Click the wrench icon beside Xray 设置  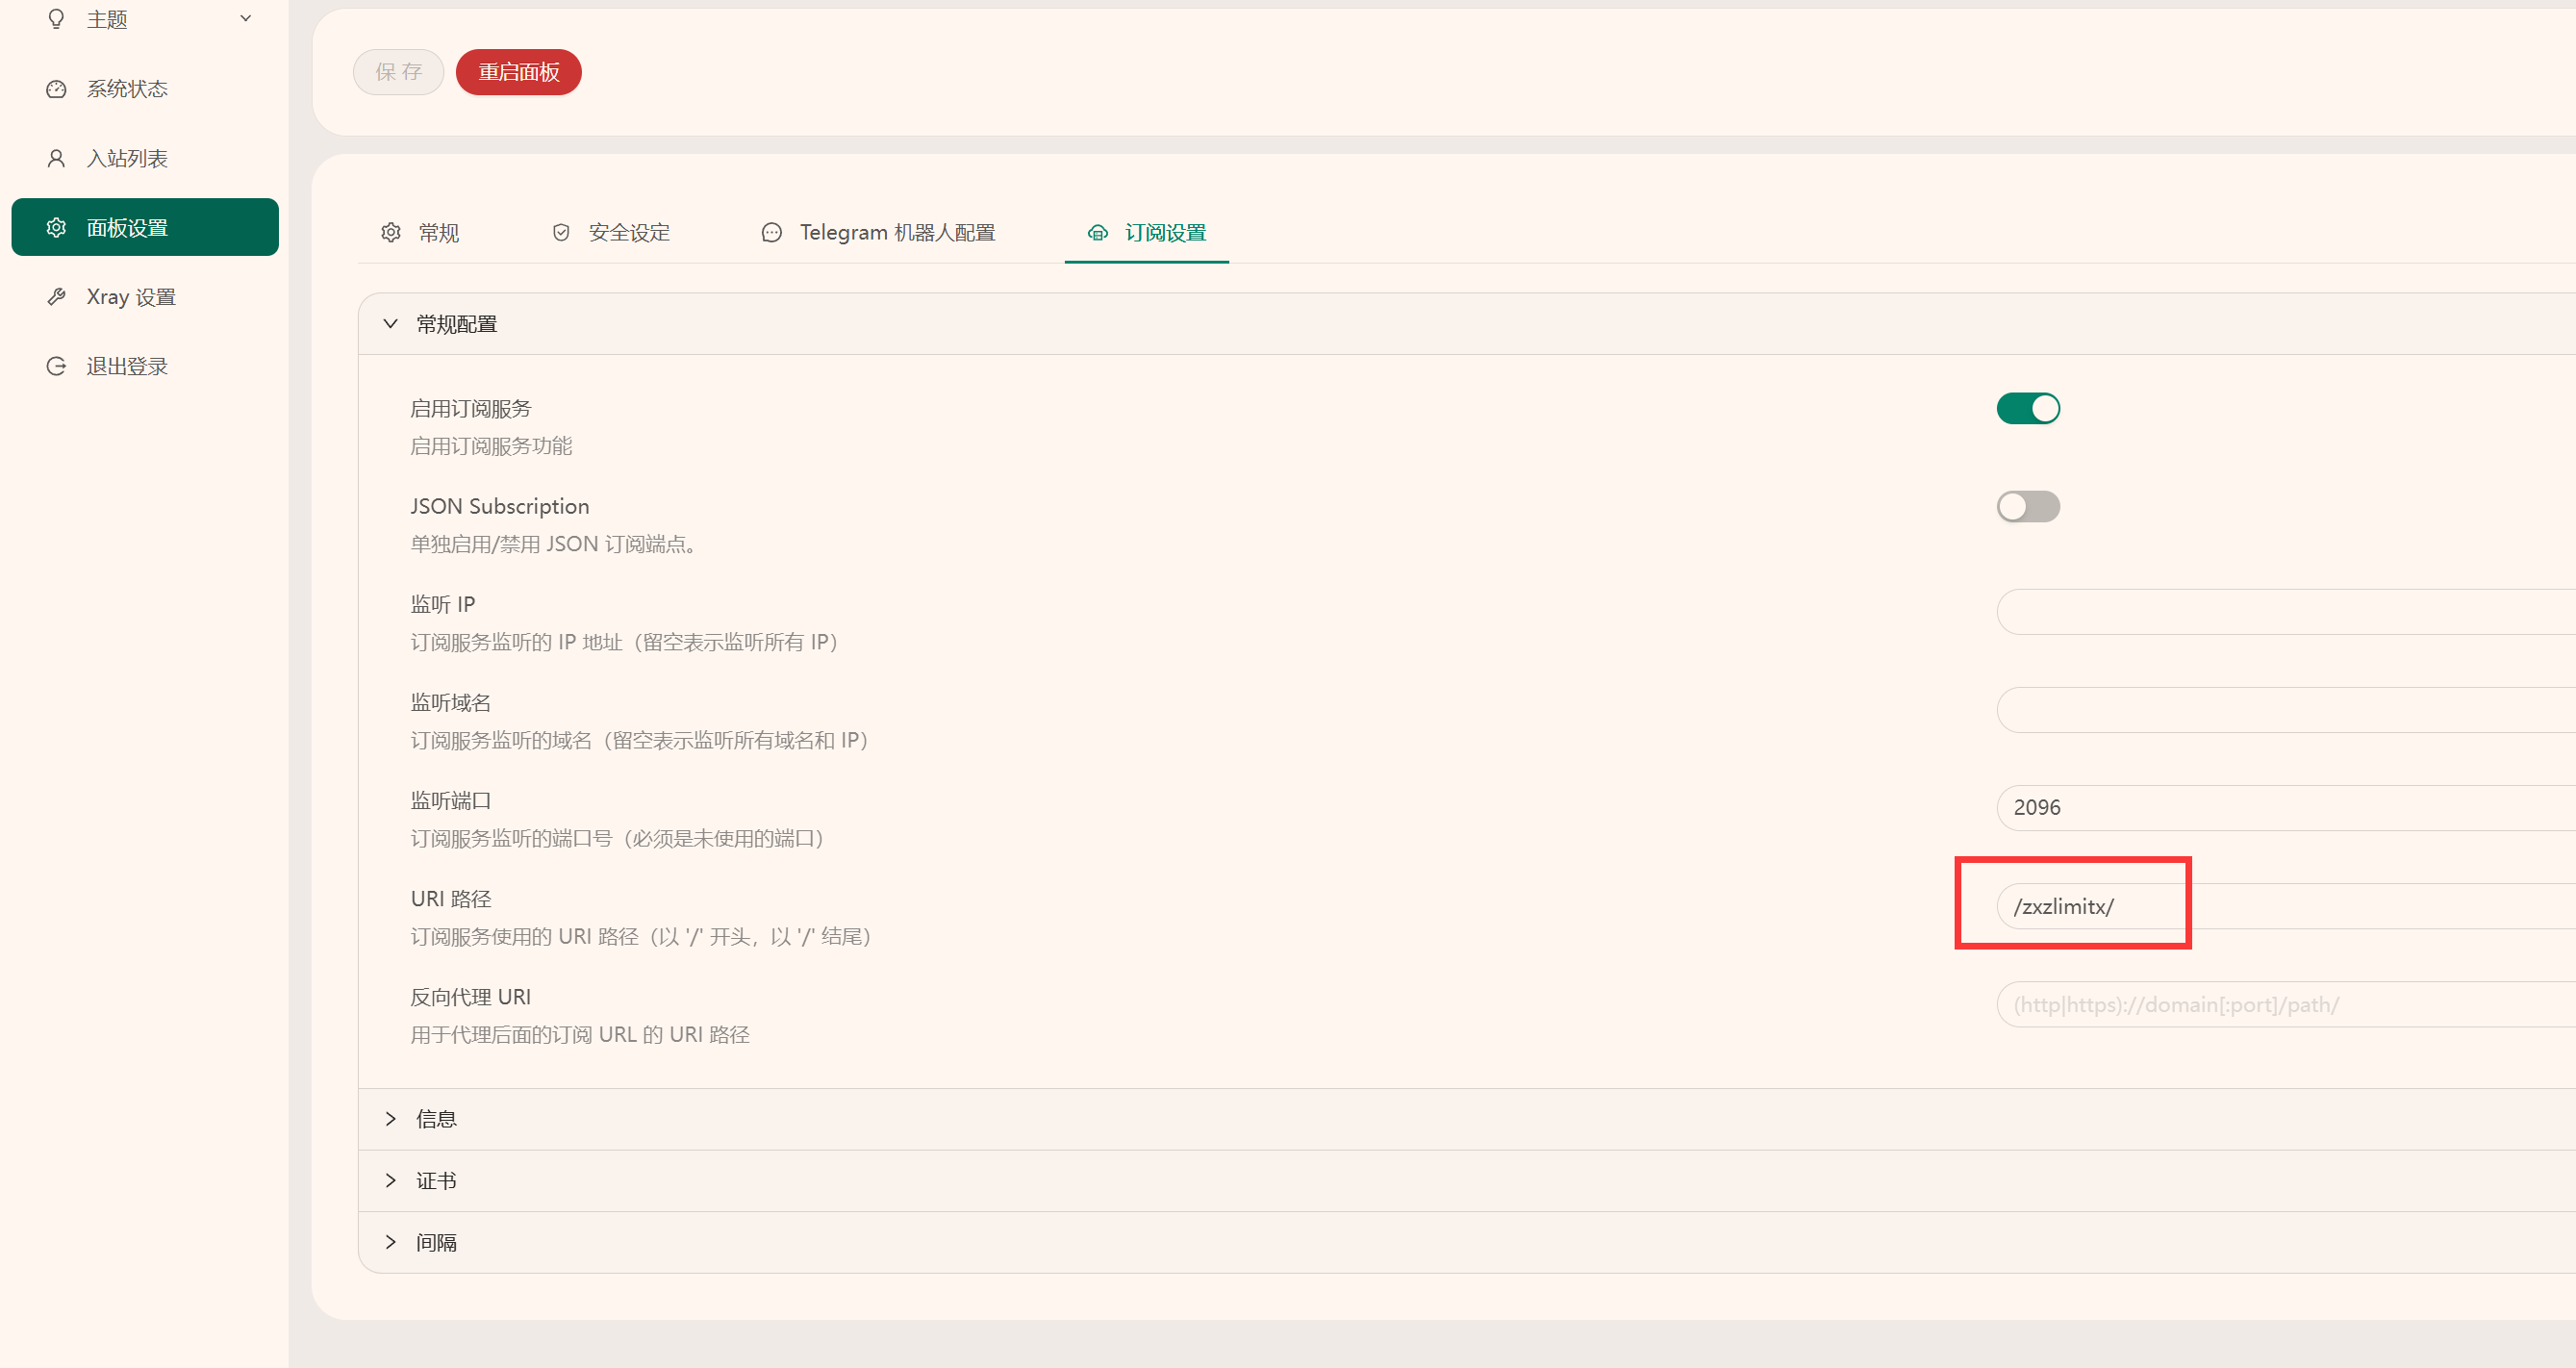point(56,297)
